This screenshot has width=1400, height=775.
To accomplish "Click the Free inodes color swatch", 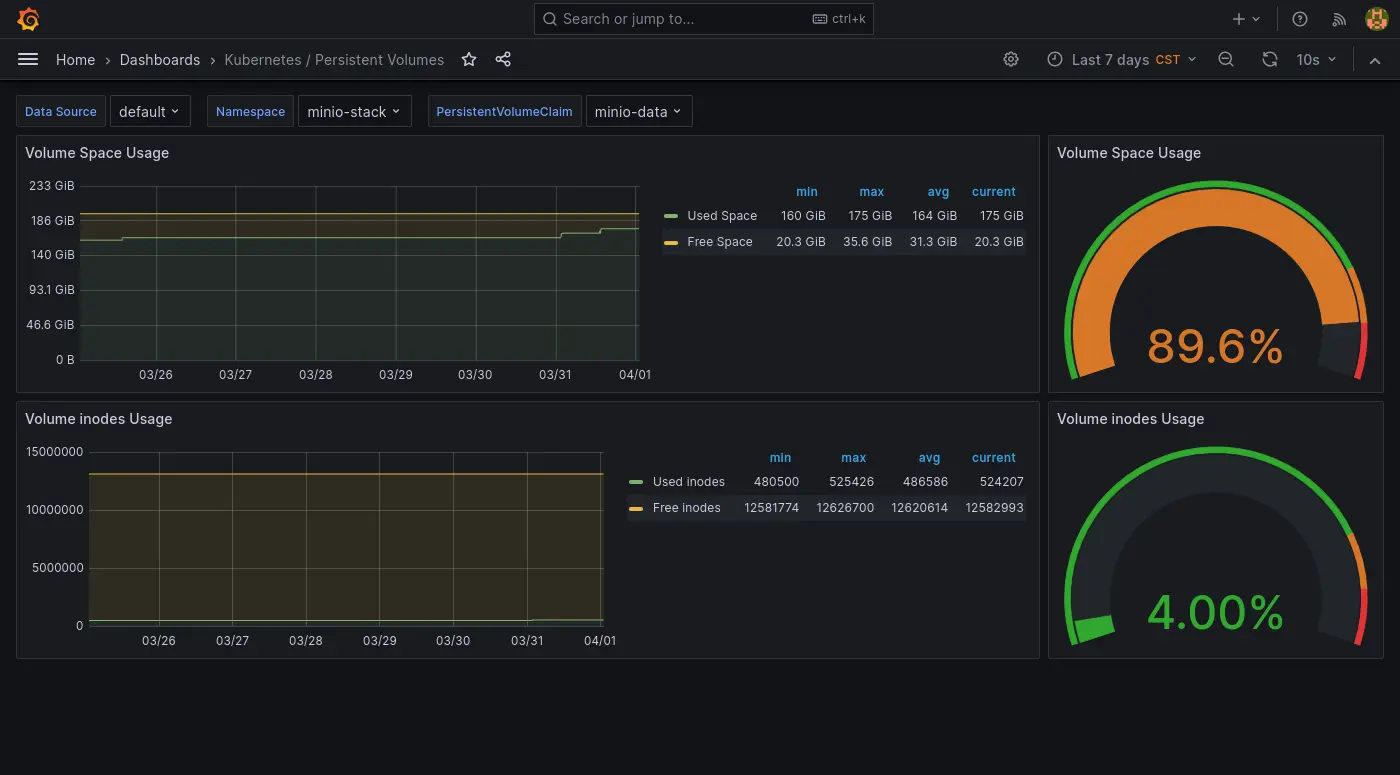I will coord(636,508).
